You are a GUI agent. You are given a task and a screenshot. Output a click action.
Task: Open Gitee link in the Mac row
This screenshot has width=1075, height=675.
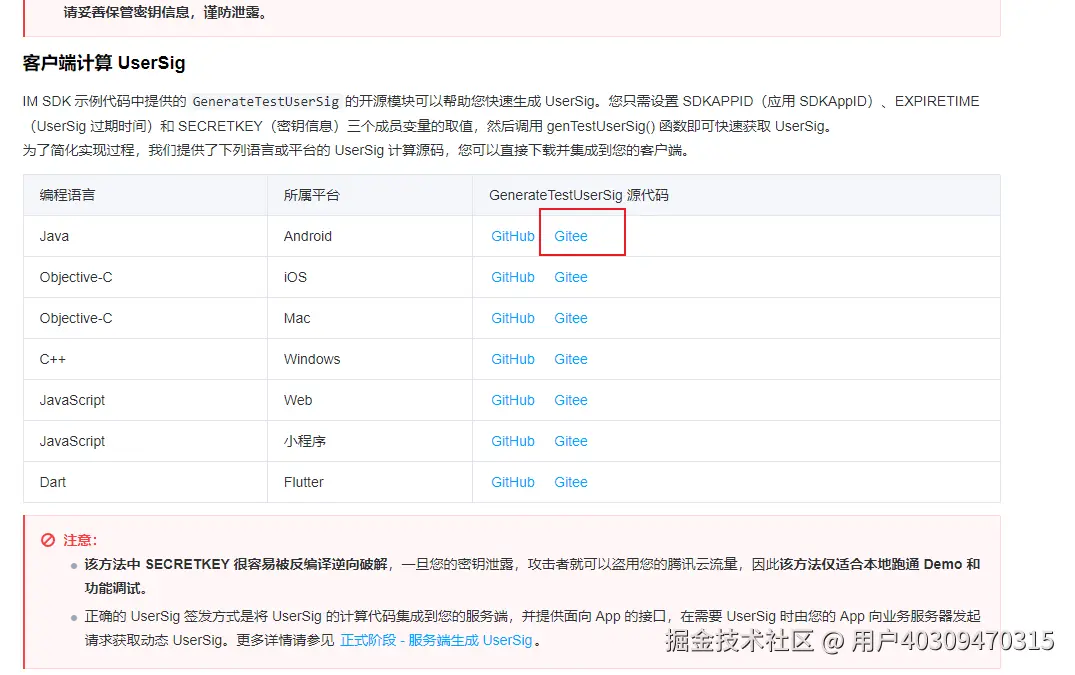click(x=571, y=319)
